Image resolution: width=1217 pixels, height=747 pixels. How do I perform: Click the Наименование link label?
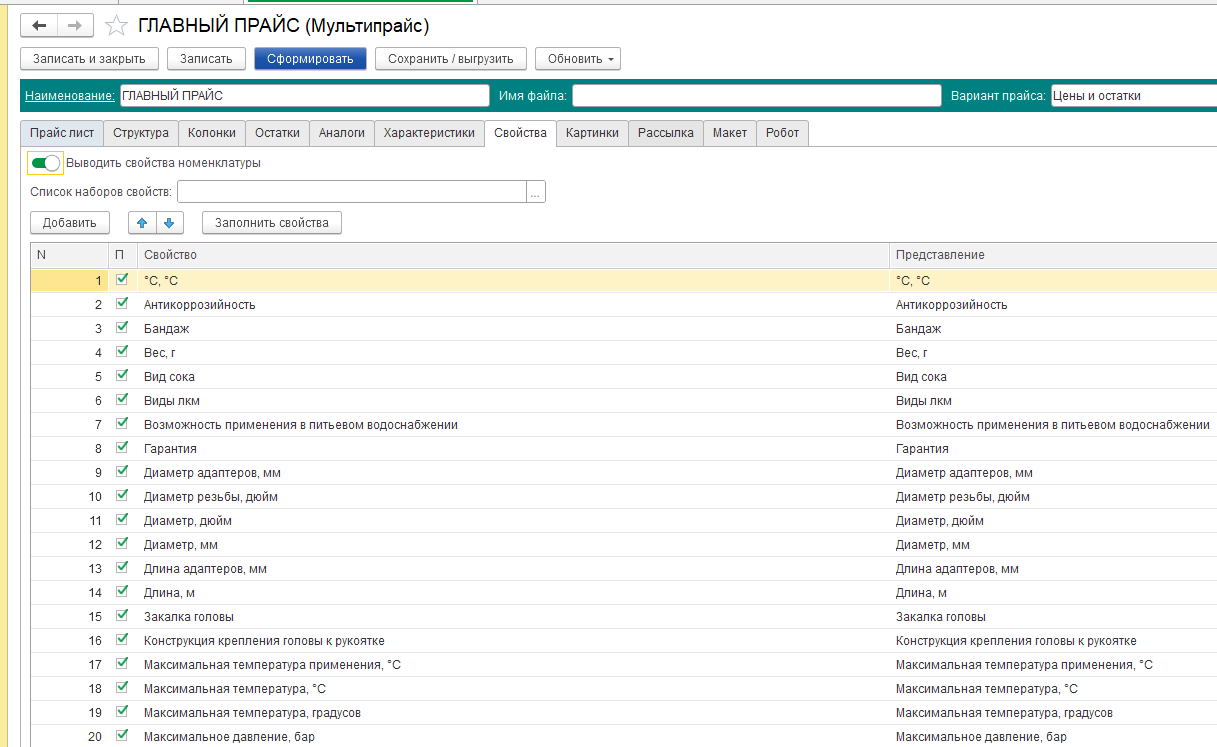coord(69,96)
